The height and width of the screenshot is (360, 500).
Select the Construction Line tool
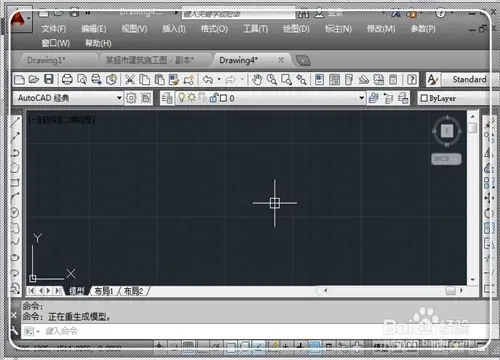coord(15,137)
